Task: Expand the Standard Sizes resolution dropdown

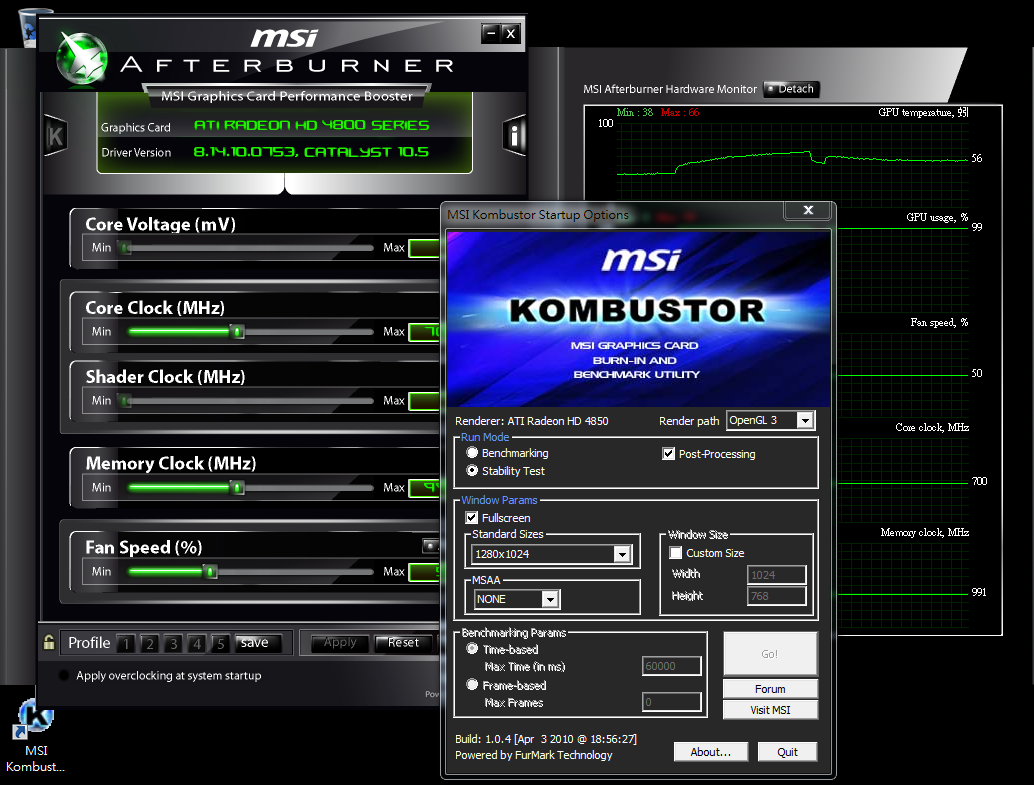Action: 622,554
